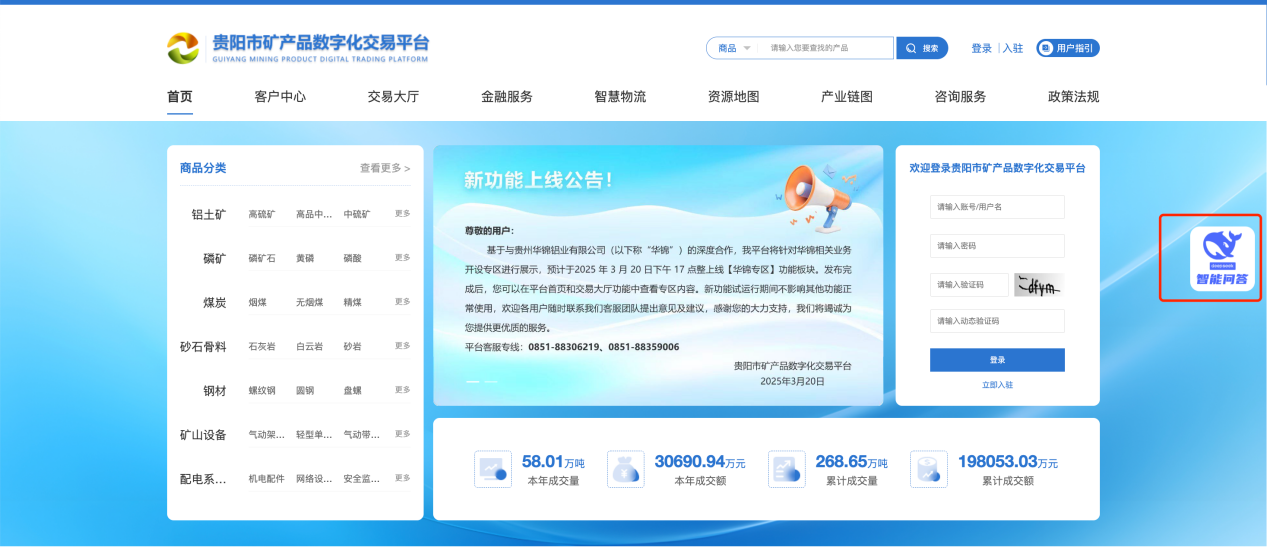
Task: Click the 本年成交量 statistics icon
Action: tap(492, 469)
